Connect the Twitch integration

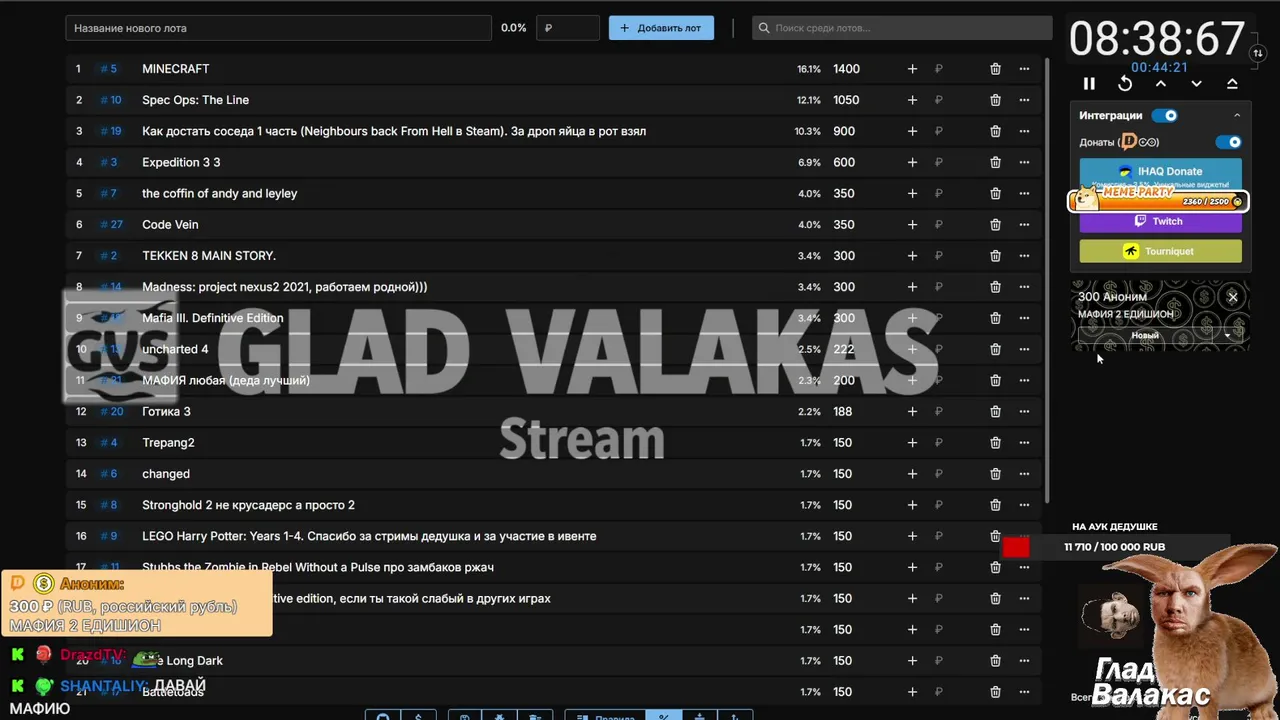click(1160, 221)
